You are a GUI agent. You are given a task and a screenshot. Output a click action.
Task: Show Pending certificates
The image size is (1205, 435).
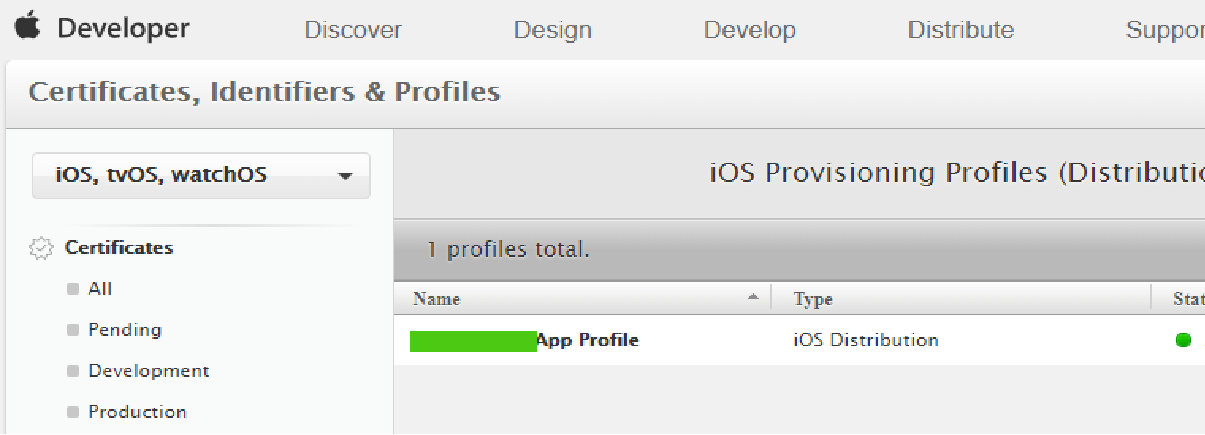pyautogui.click(x=125, y=330)
